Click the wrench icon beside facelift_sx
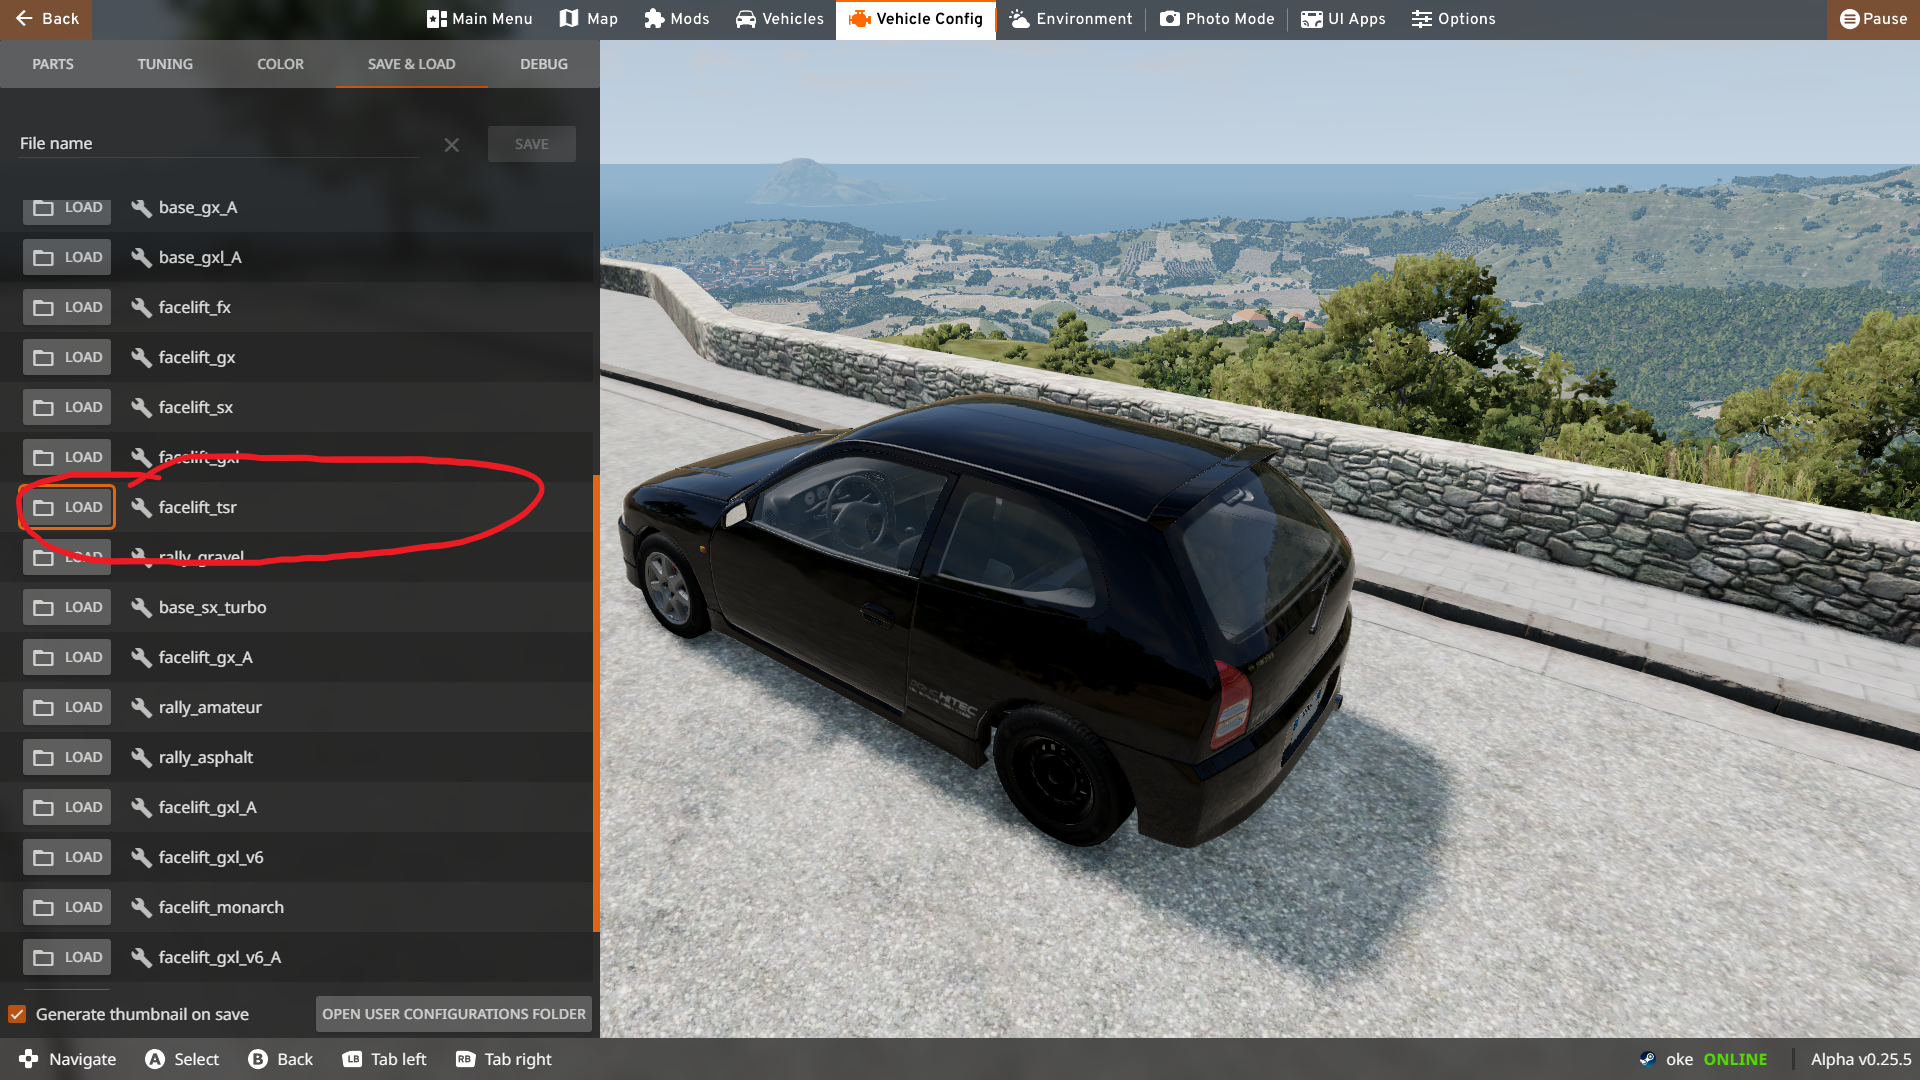This screenshot has height=1080, width=1920. coord(141,407)
